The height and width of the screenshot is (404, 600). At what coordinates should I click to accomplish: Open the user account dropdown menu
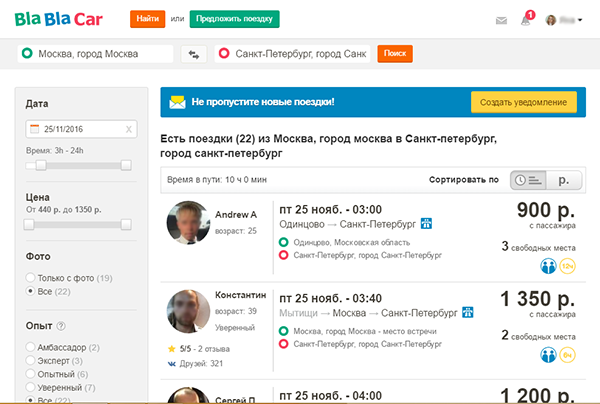[565, 19]
